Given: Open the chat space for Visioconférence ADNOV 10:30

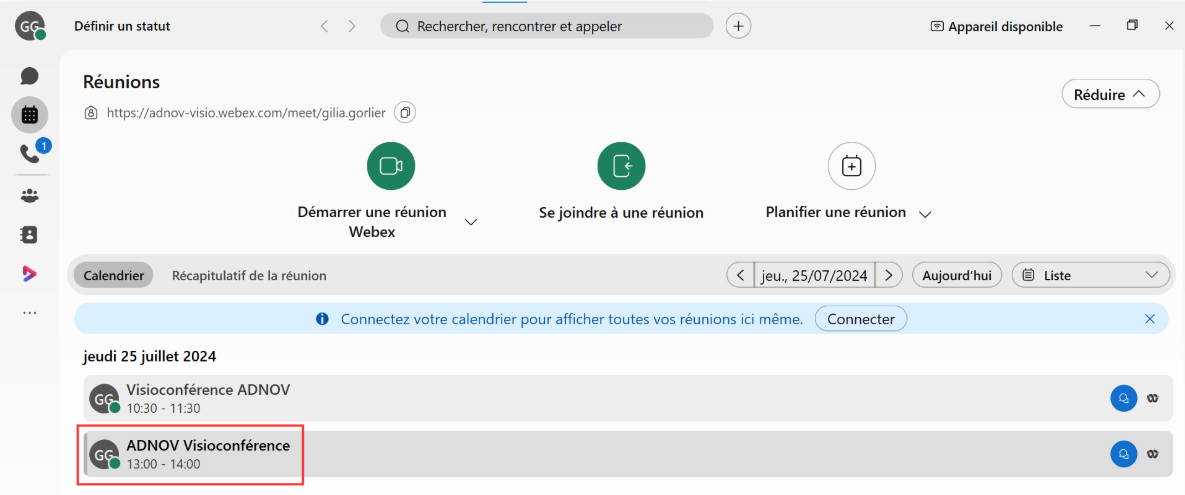Looking at the screenshot, I should click(x=1123, y=398).
